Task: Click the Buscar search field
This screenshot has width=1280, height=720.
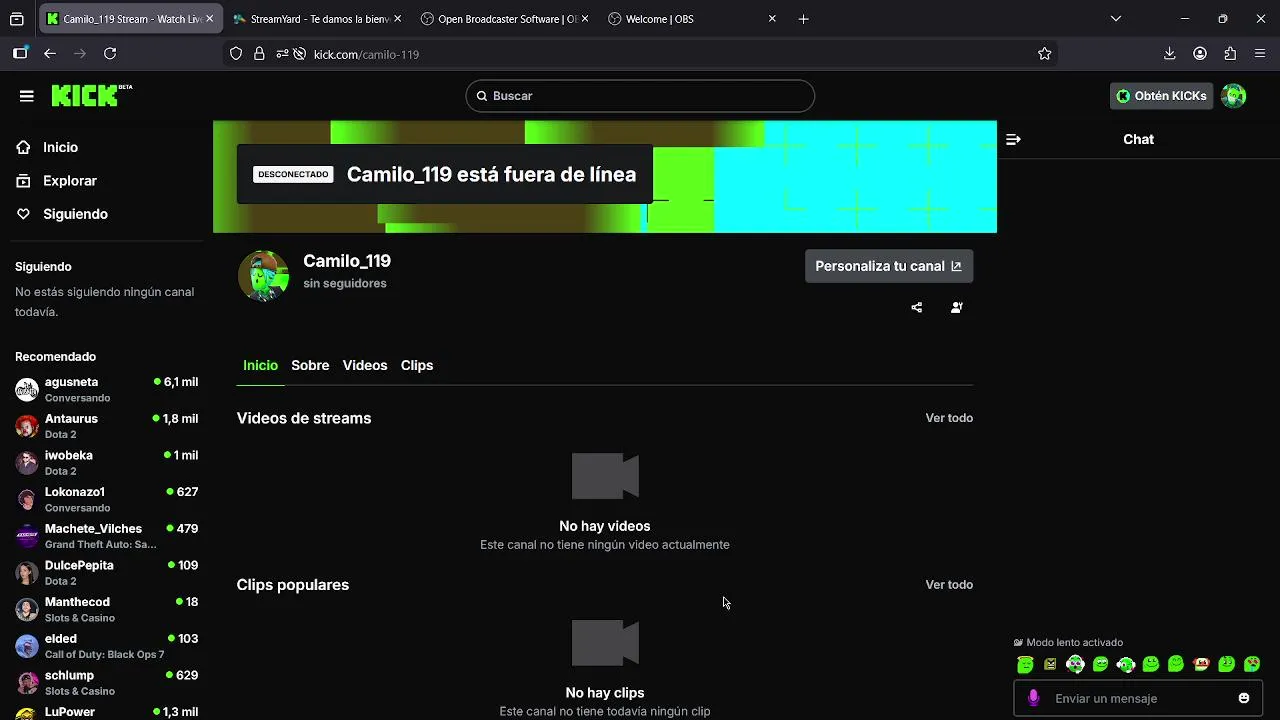Action: [x=640, y=96]
